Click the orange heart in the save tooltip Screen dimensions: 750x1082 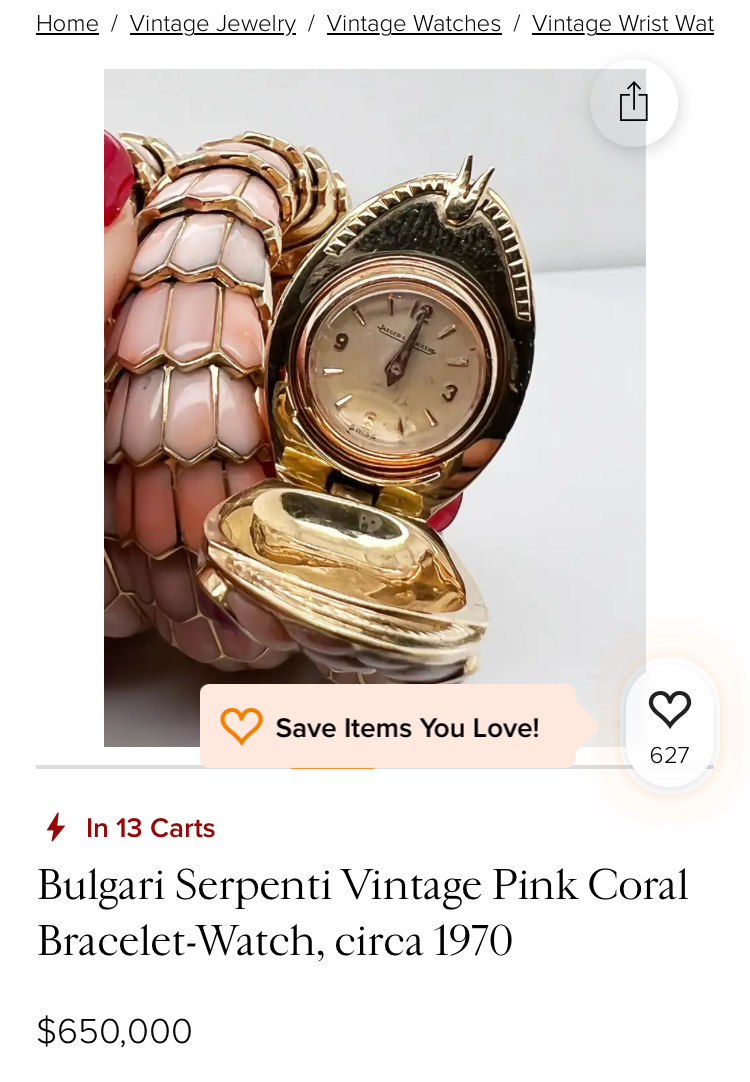tap(241, 727)
